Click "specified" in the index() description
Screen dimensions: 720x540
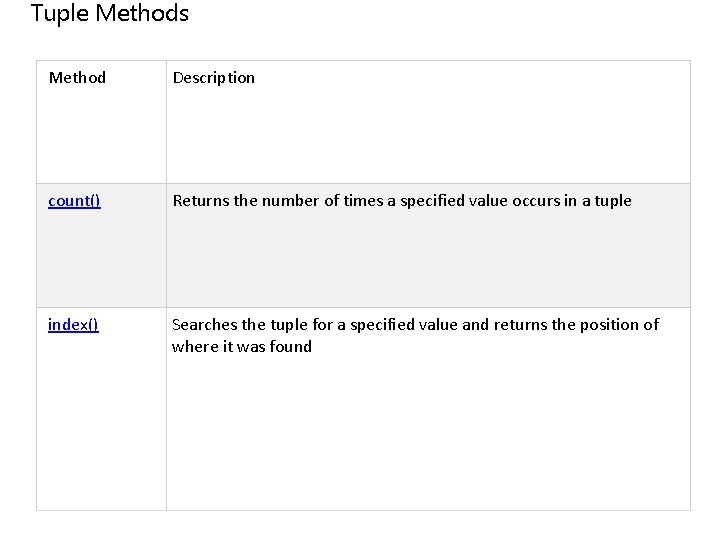pyautogui.click(x=379, y=325)
